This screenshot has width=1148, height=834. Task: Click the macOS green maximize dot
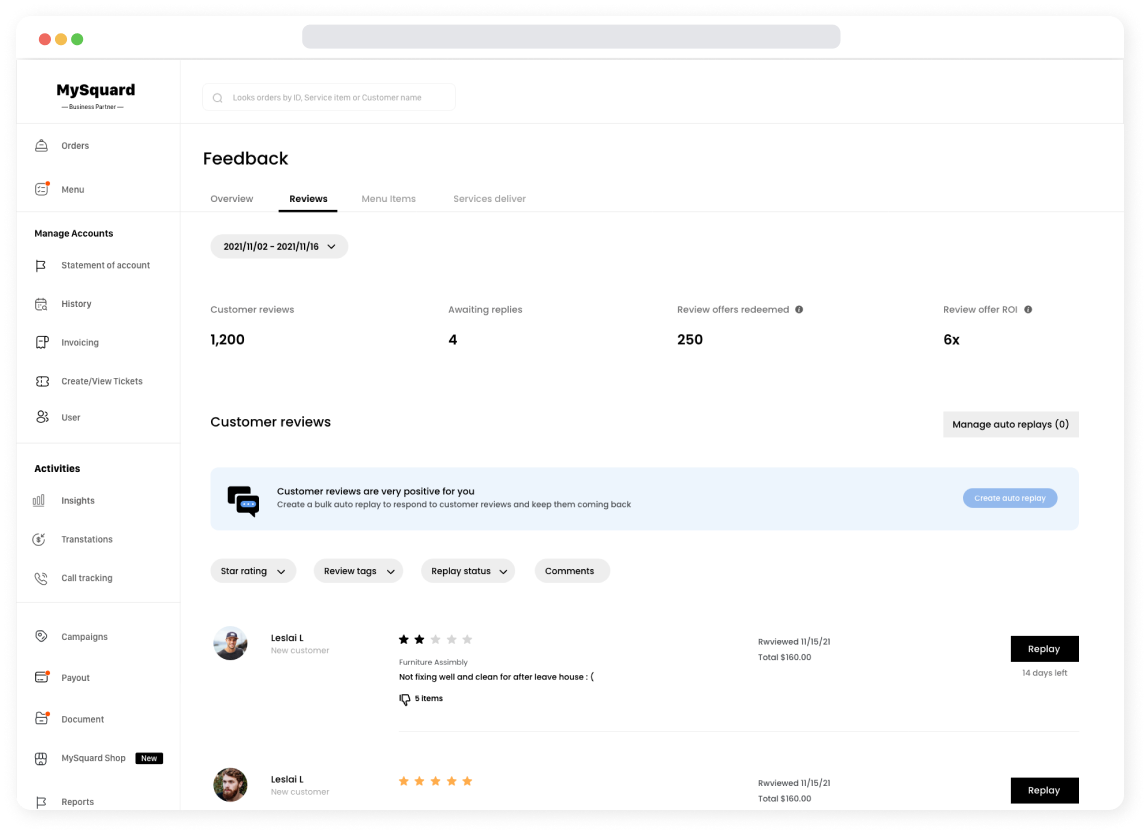(77, 39)
